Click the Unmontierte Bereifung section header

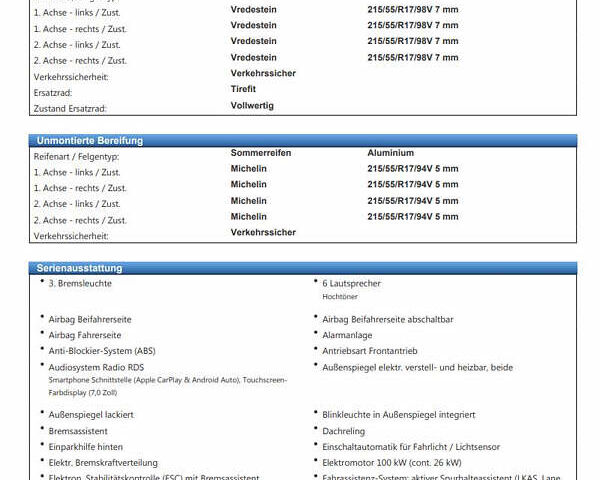(90, 141)
